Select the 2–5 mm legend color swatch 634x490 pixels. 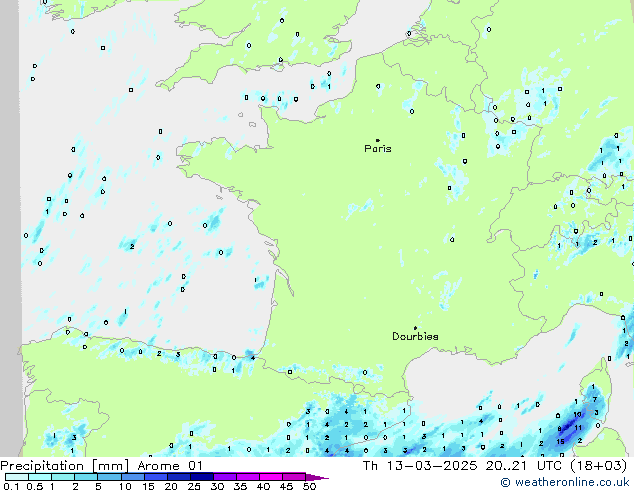[x=86, y=477]
